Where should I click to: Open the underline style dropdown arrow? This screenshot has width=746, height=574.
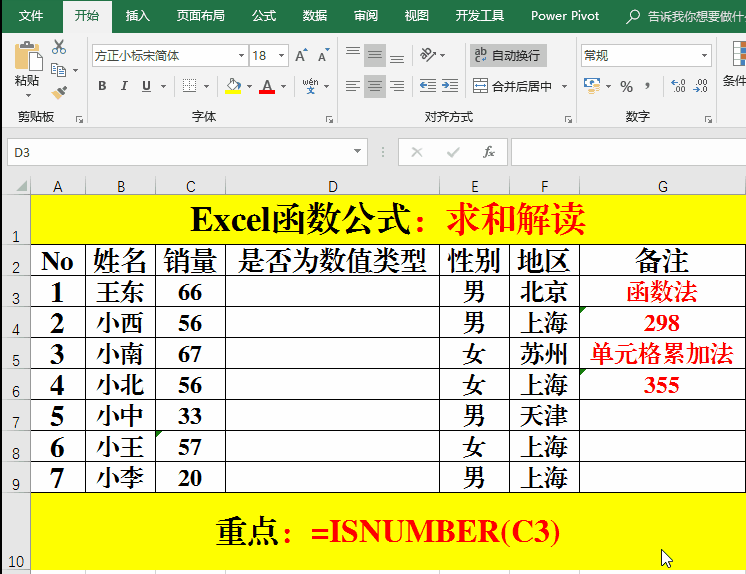coord(164,87)
